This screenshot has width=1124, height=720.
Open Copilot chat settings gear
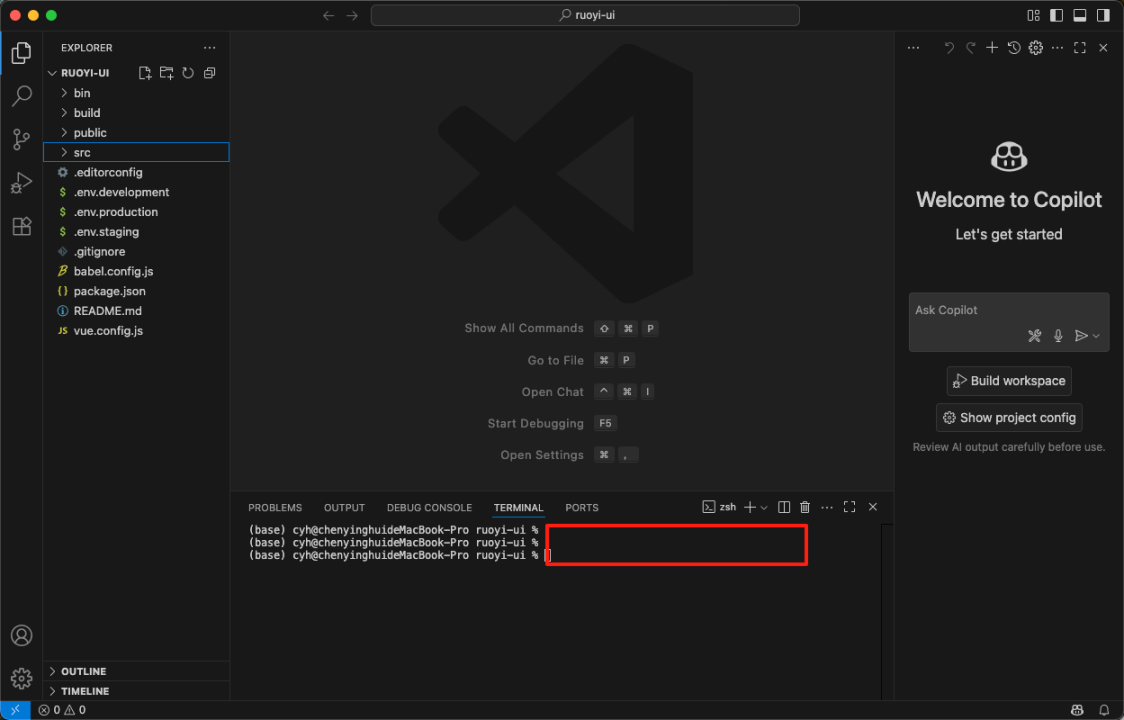[x=1036, y=48]
